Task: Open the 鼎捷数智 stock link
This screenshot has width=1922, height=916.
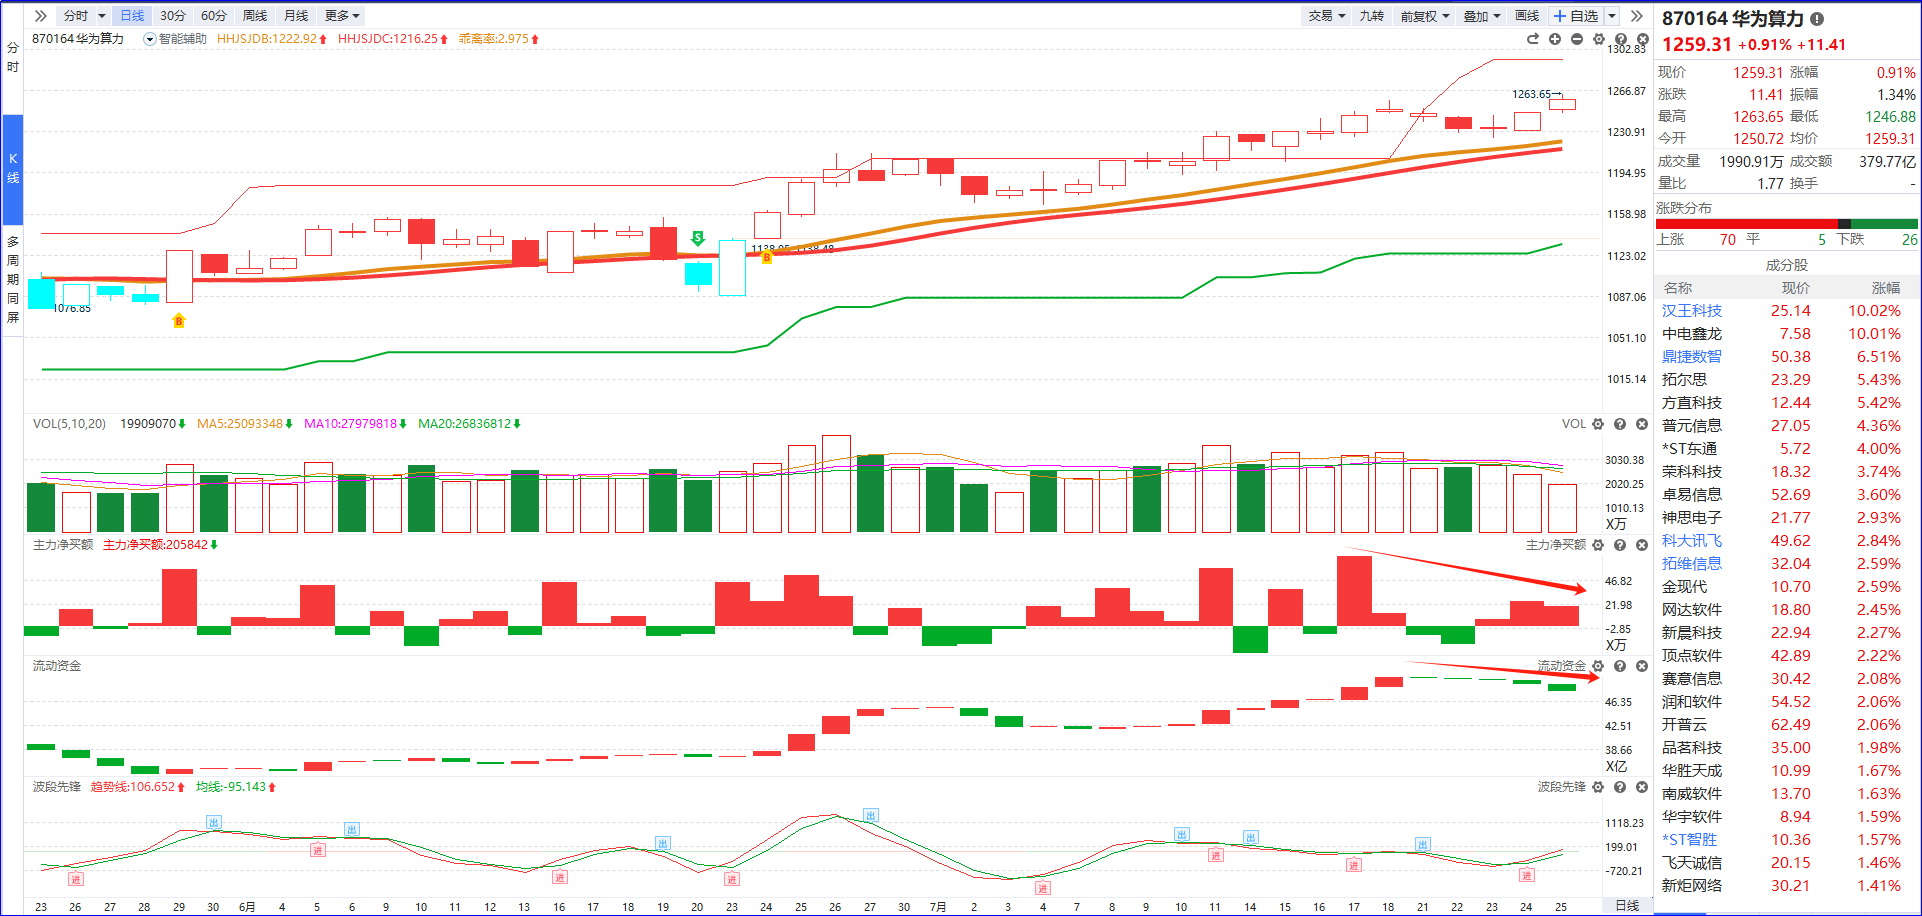Action: pyautogui.click(x=1692, y=357)
